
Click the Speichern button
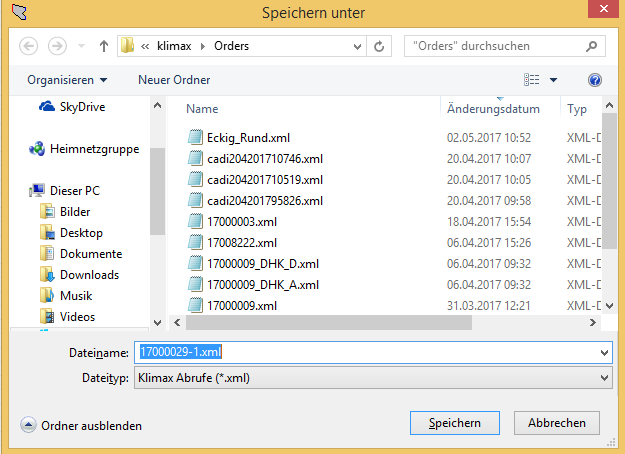455,423
